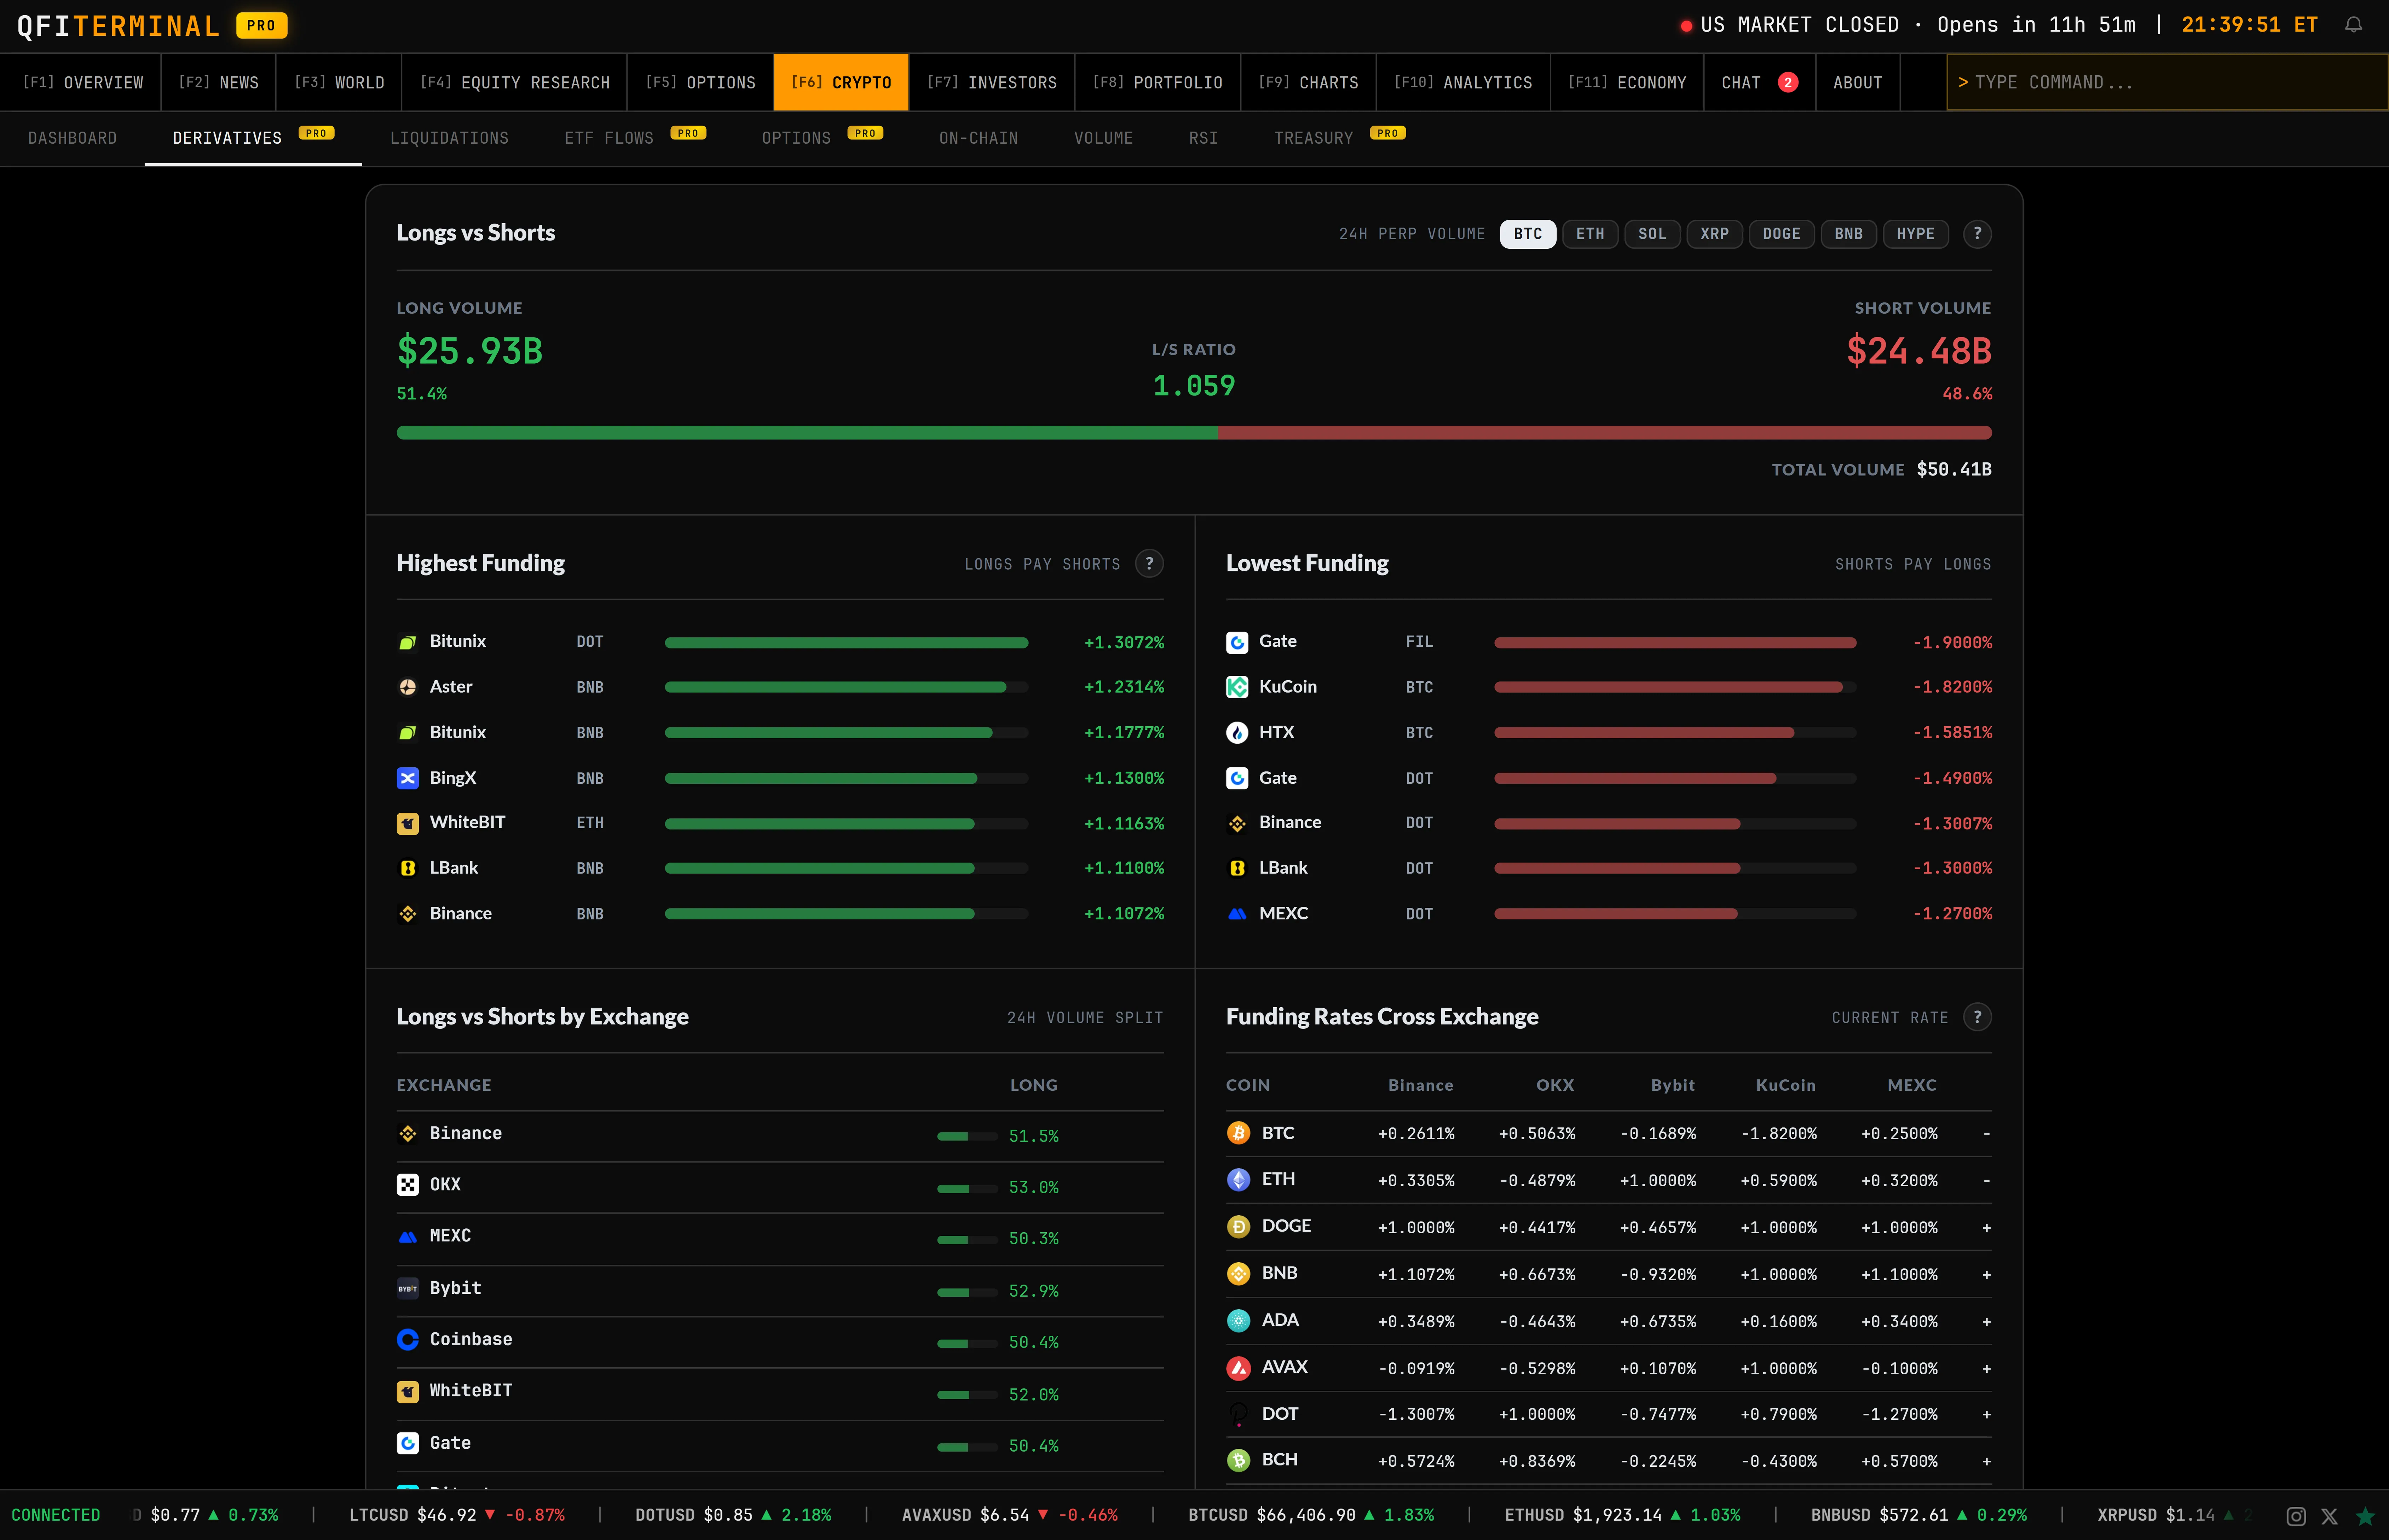Open Highest Funding help question mark
Screen dimensions: 2389x1540
[1149, 564]
